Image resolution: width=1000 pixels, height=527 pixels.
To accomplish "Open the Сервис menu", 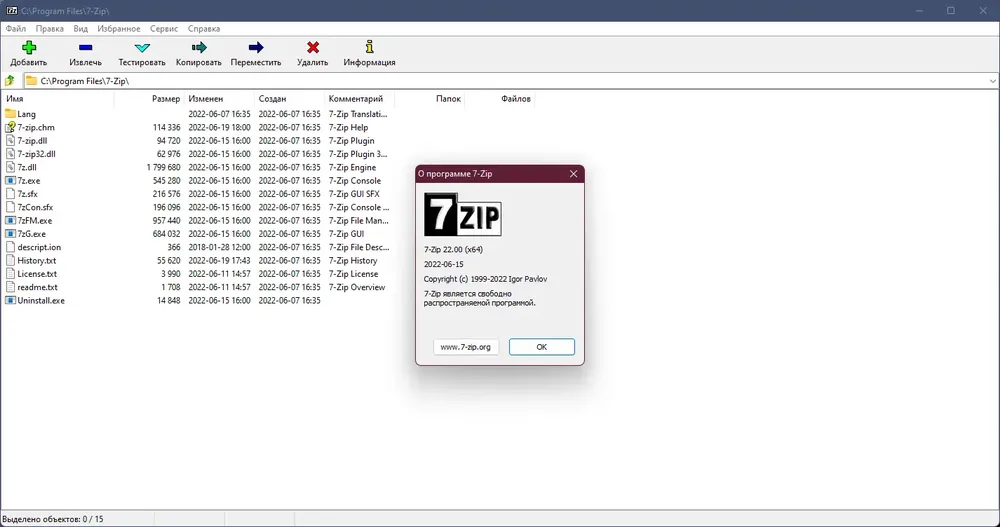I will point(164,29).
